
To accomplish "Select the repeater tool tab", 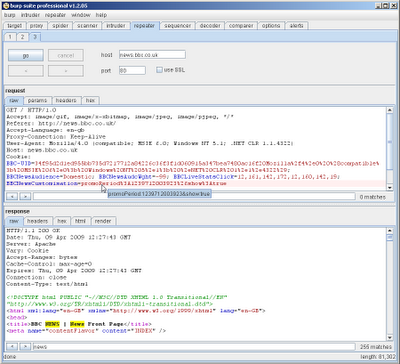I will coord(144,26).
